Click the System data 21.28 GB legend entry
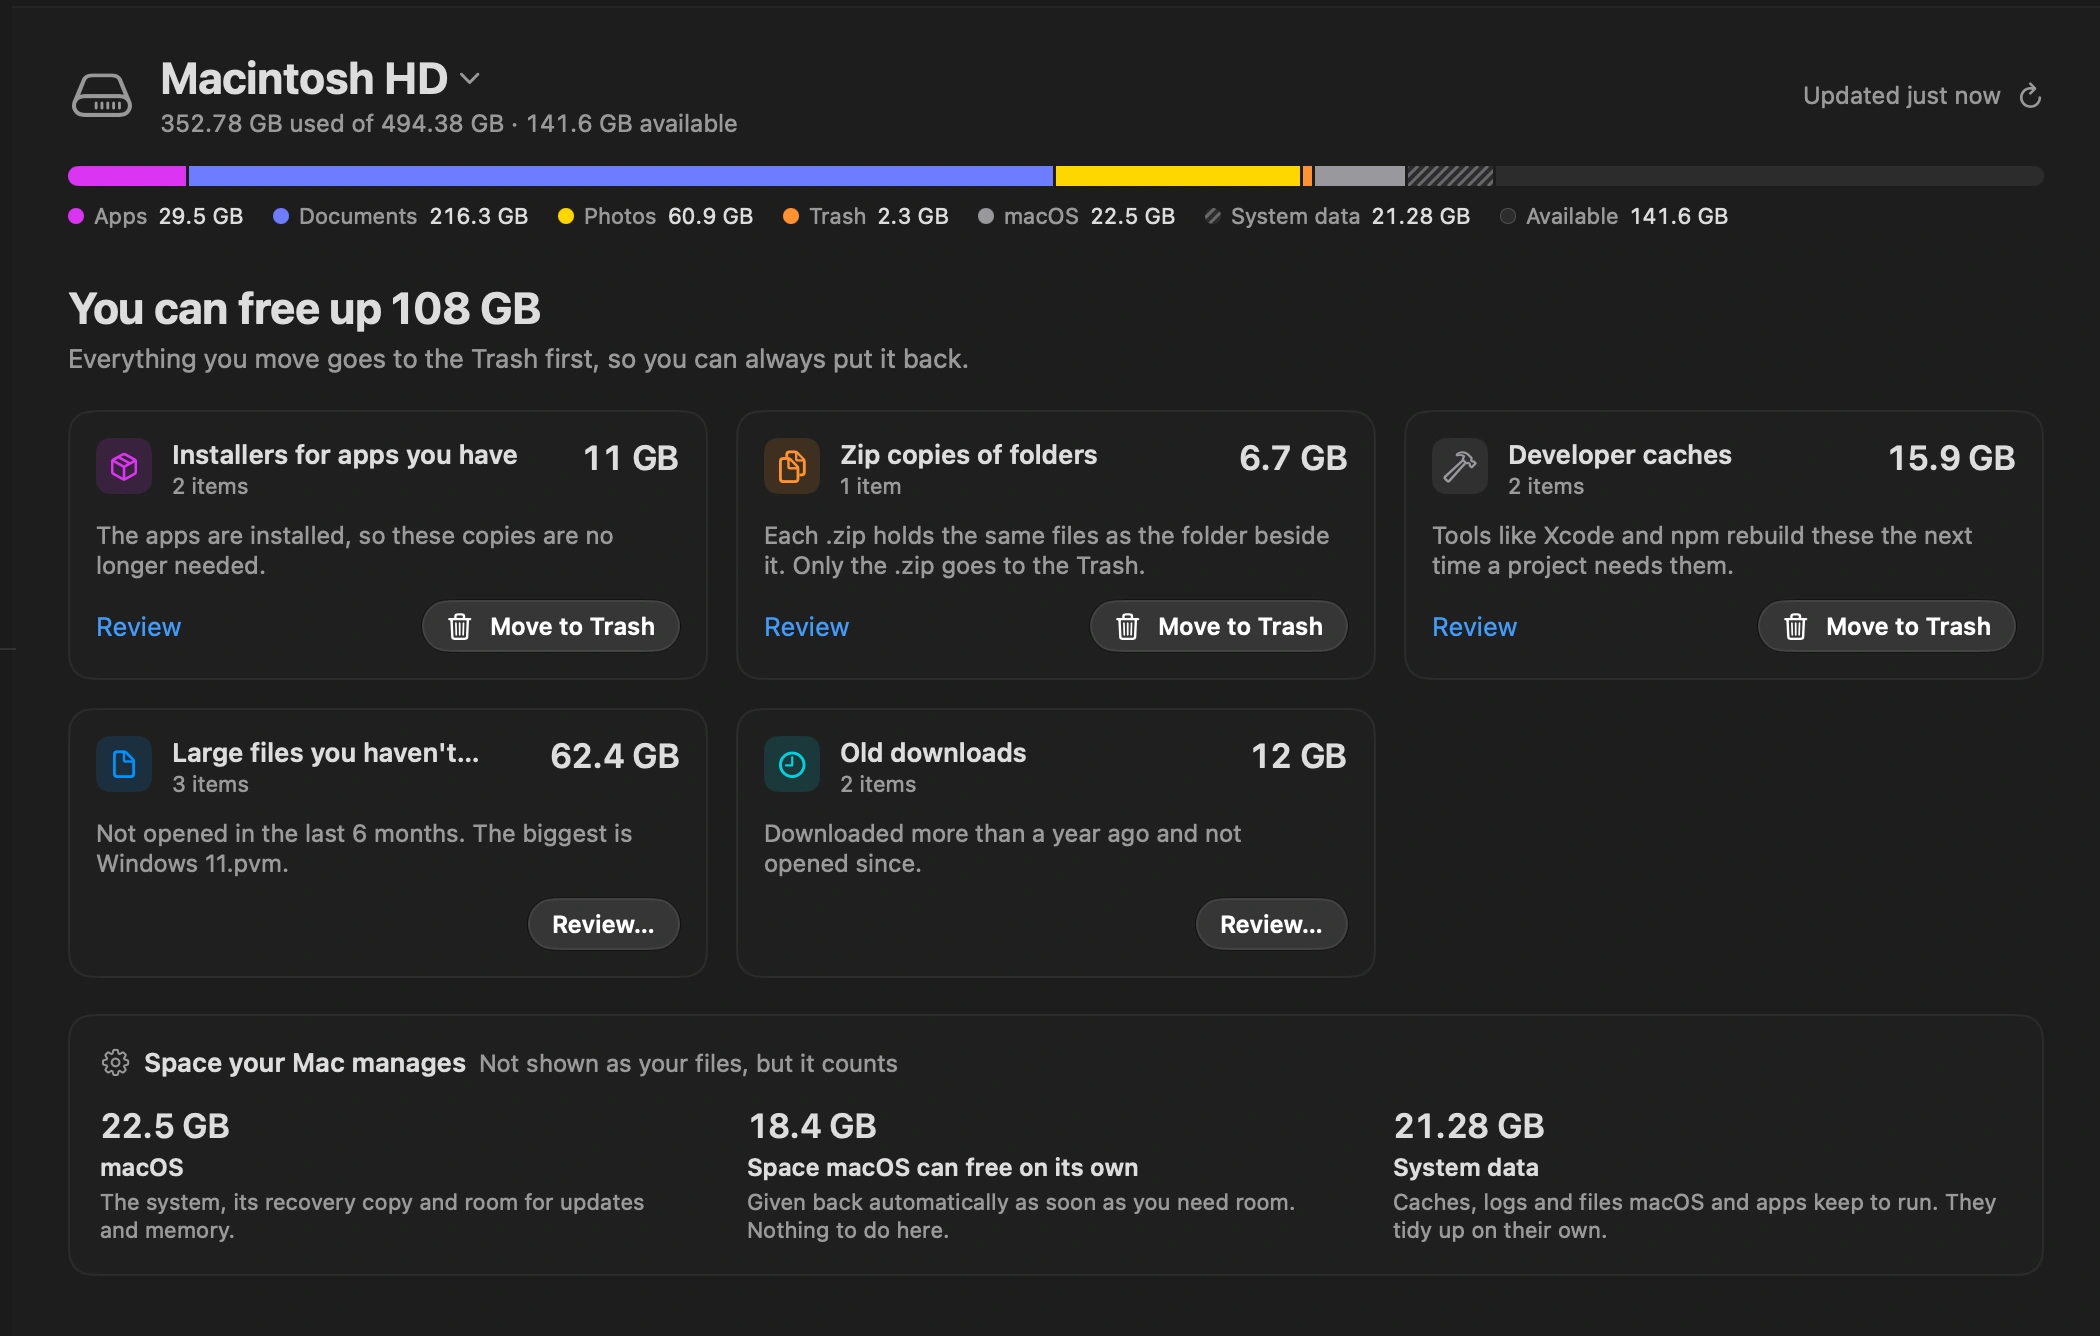Image resolution: width=2100 pixels, height=1336 pixels. coord(1338,216)
